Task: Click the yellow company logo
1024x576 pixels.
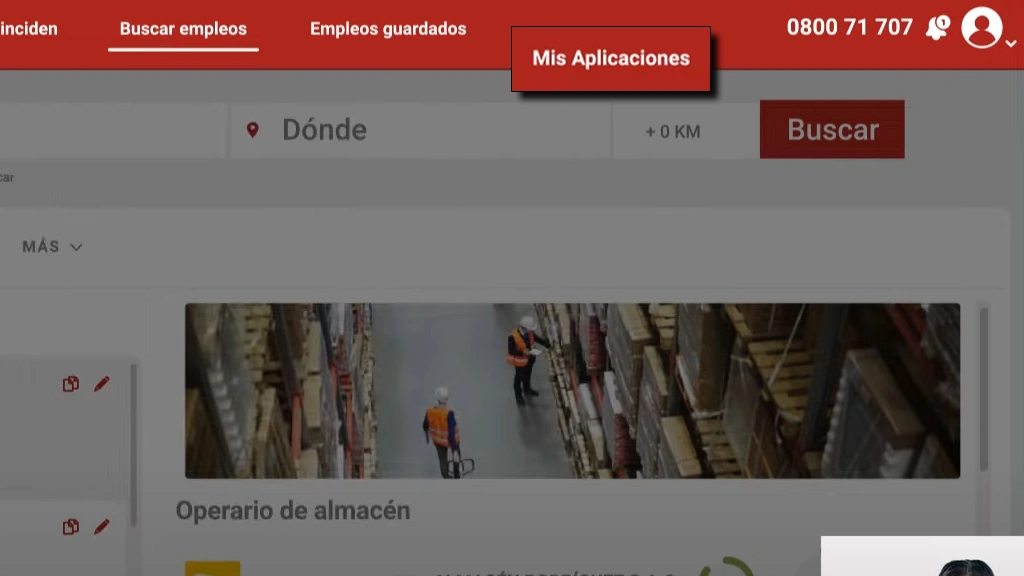Action: click(212, 568)
